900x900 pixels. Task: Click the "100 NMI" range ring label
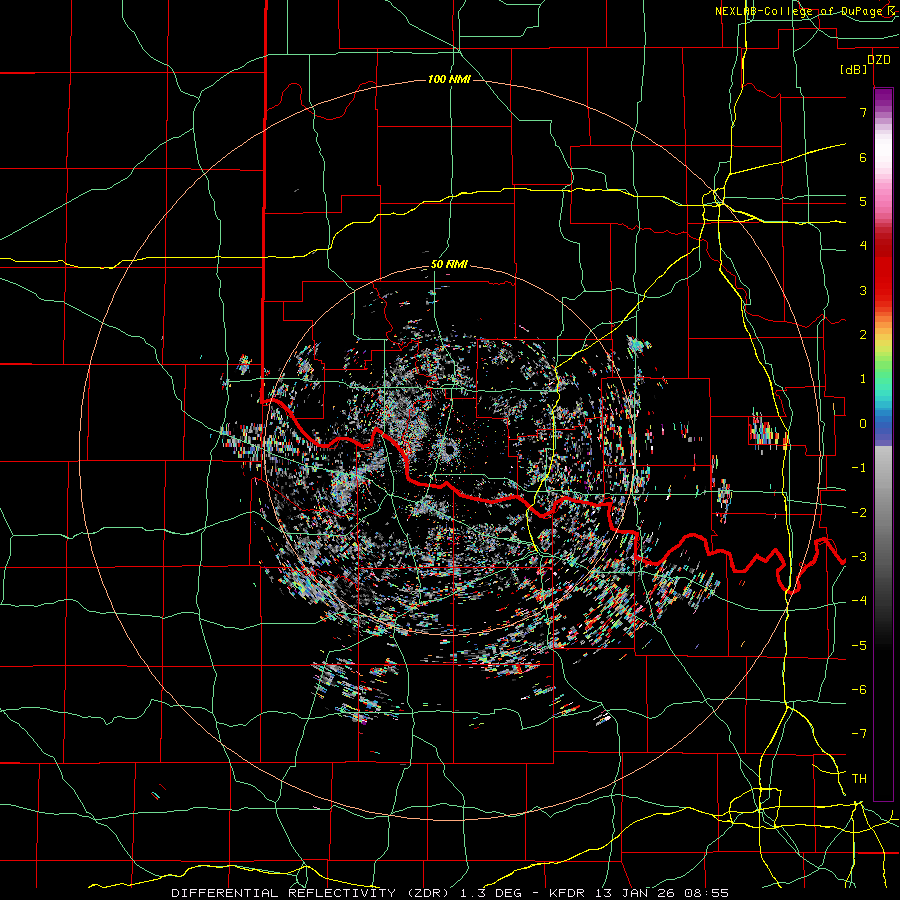click(x=449, y=79)
